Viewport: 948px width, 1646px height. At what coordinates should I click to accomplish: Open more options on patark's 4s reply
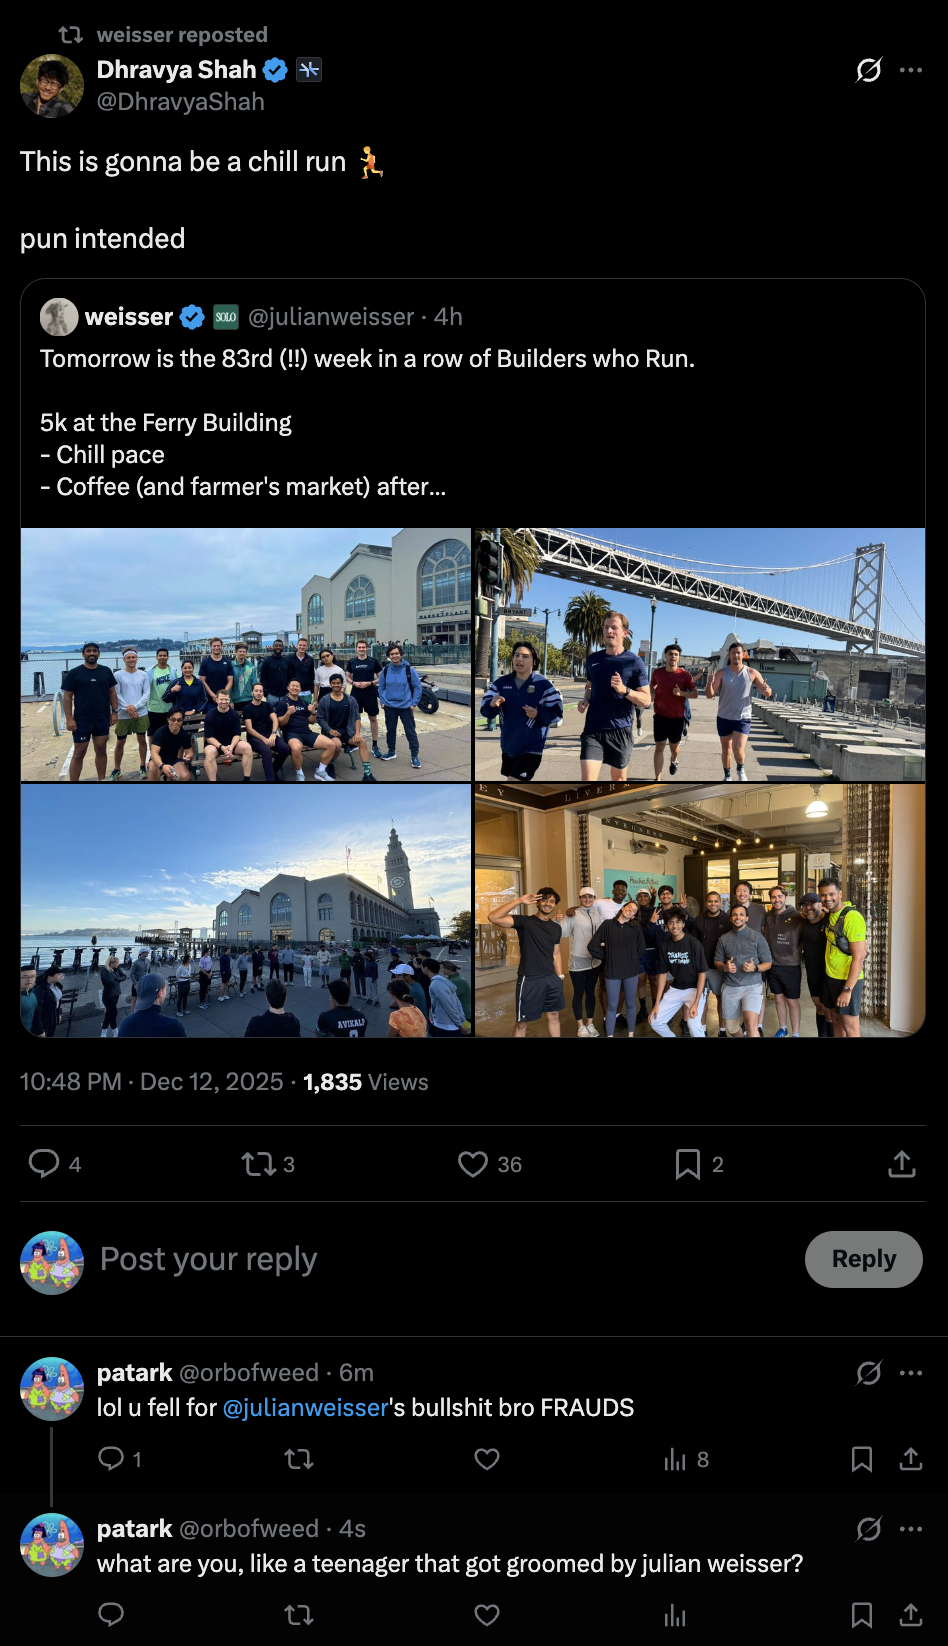click(x=911, y=1529)
